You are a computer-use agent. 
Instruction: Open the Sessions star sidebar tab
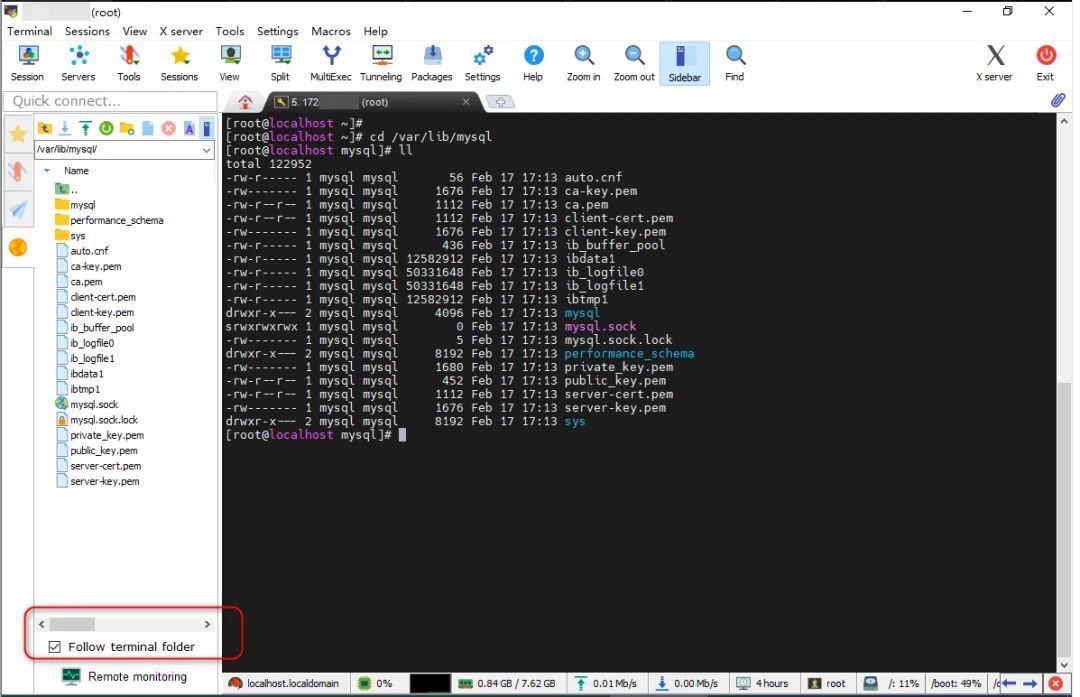(18, 134)
